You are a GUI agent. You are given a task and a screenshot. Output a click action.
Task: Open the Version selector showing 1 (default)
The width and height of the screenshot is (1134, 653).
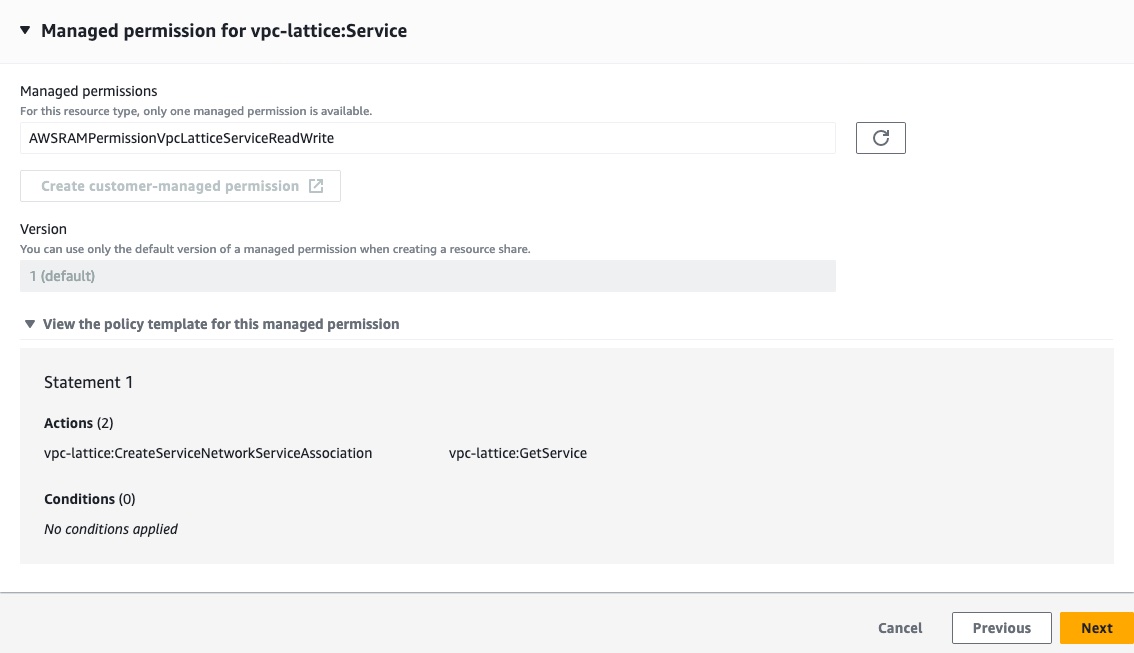pos(428,275)
